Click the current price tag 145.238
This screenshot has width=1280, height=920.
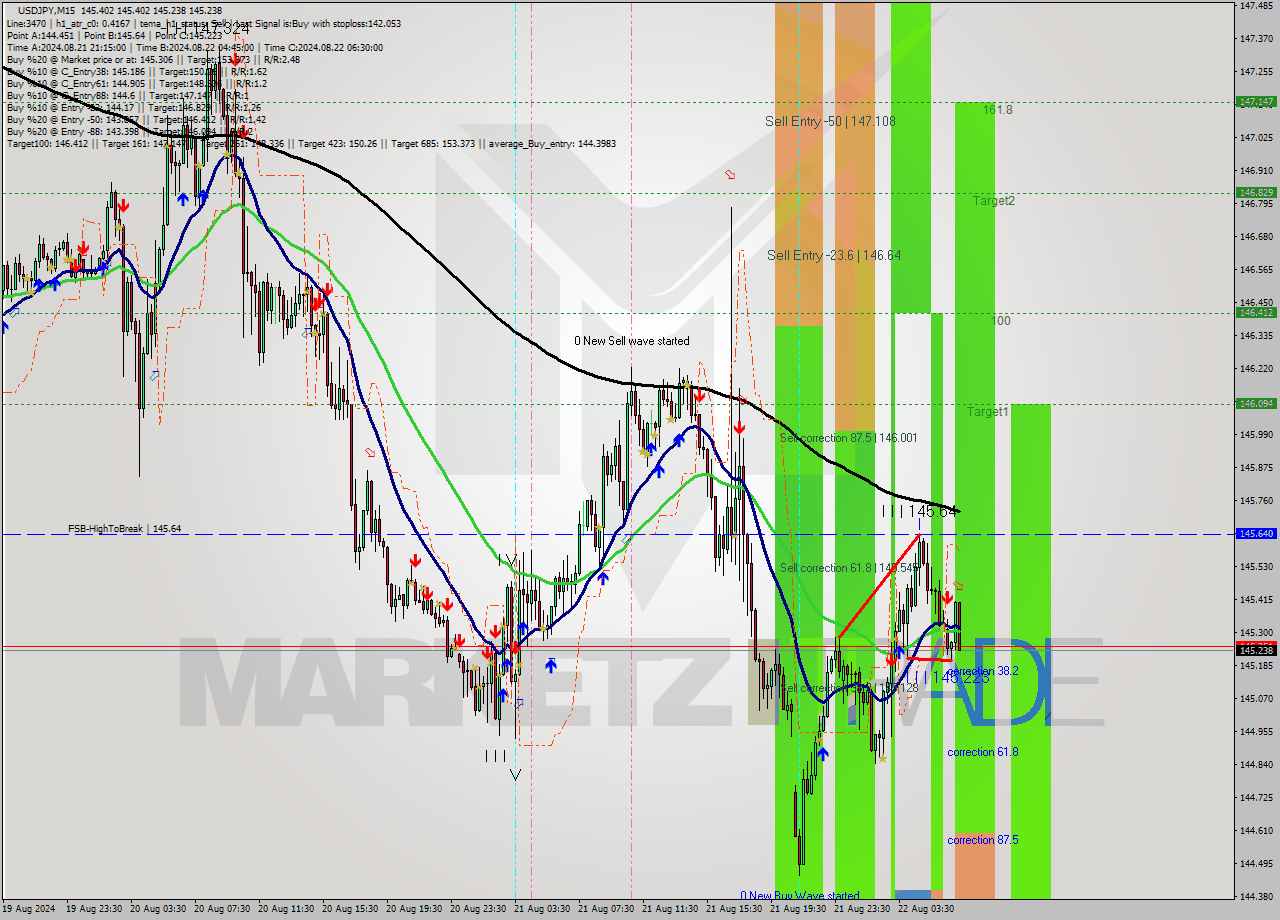pyautogui.click(x=1256, y=650)
